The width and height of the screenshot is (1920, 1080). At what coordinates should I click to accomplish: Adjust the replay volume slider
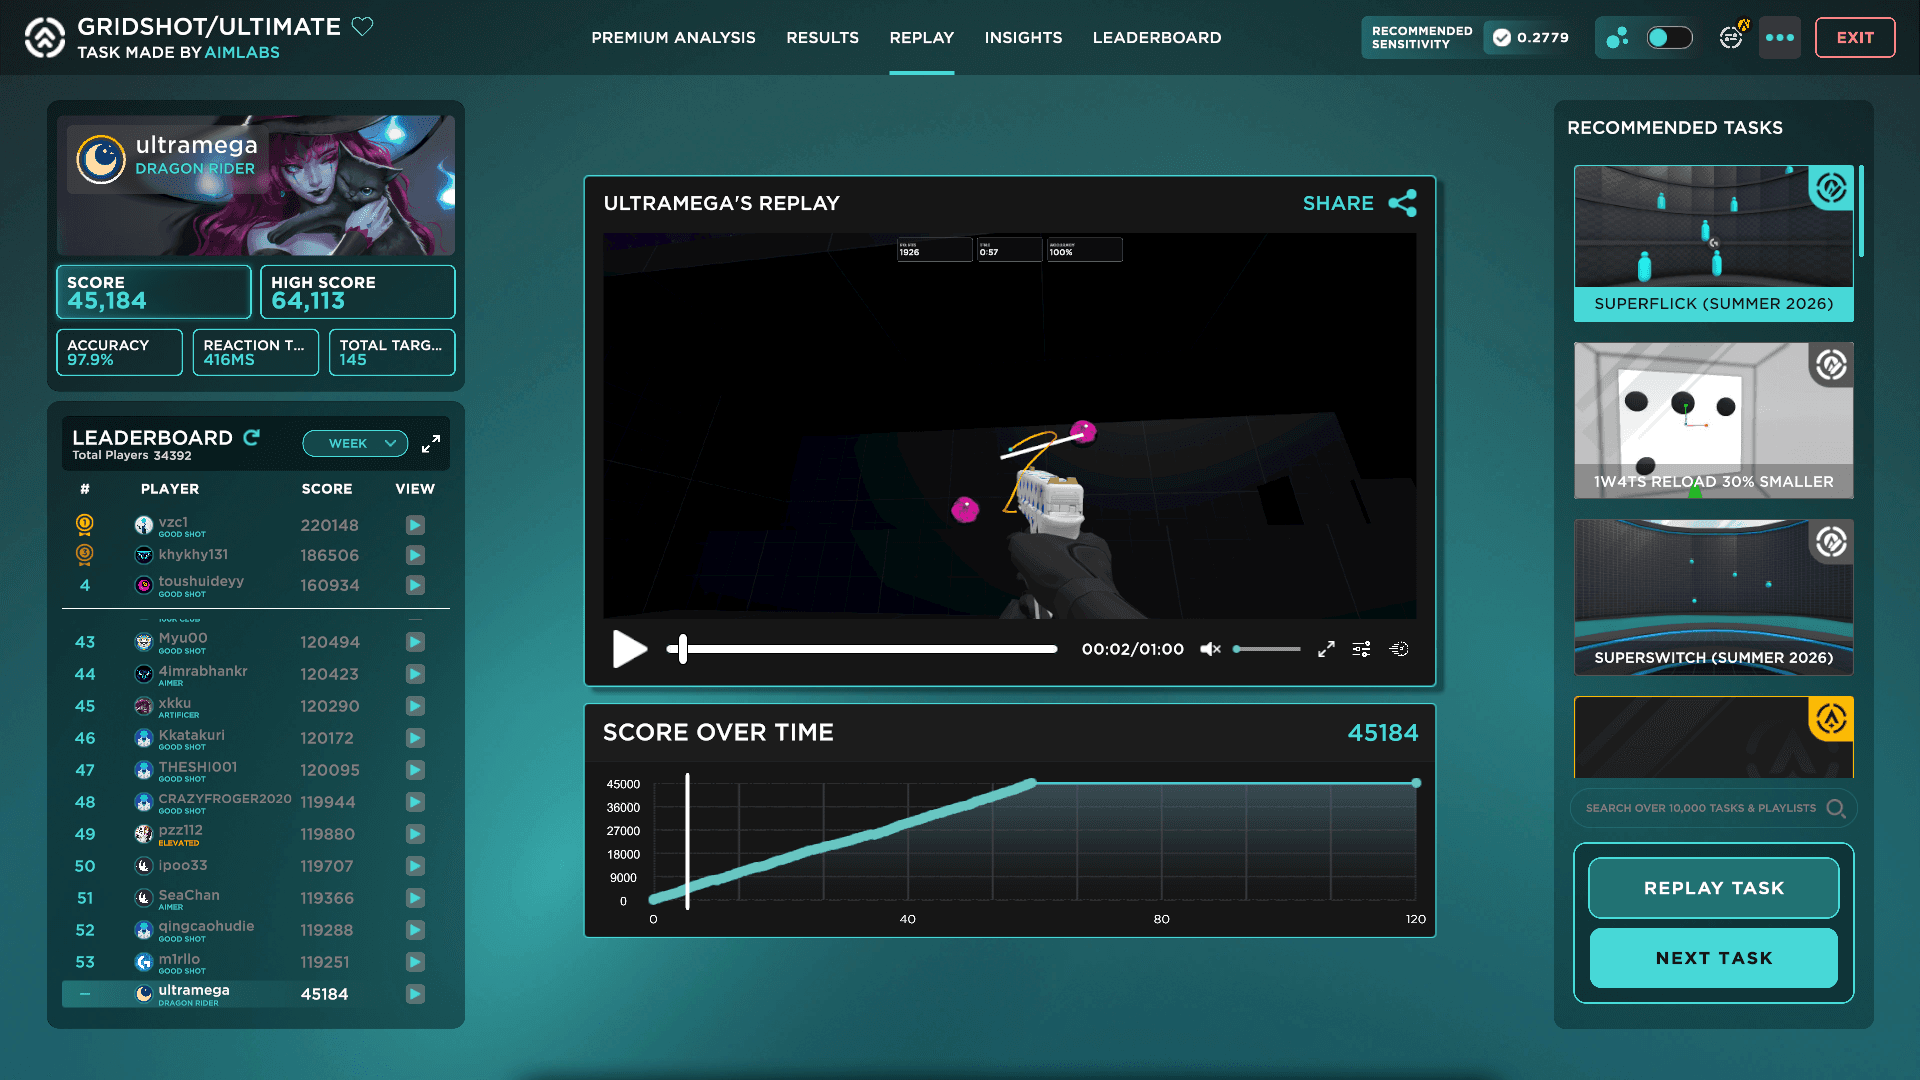tap(1267, 649)
